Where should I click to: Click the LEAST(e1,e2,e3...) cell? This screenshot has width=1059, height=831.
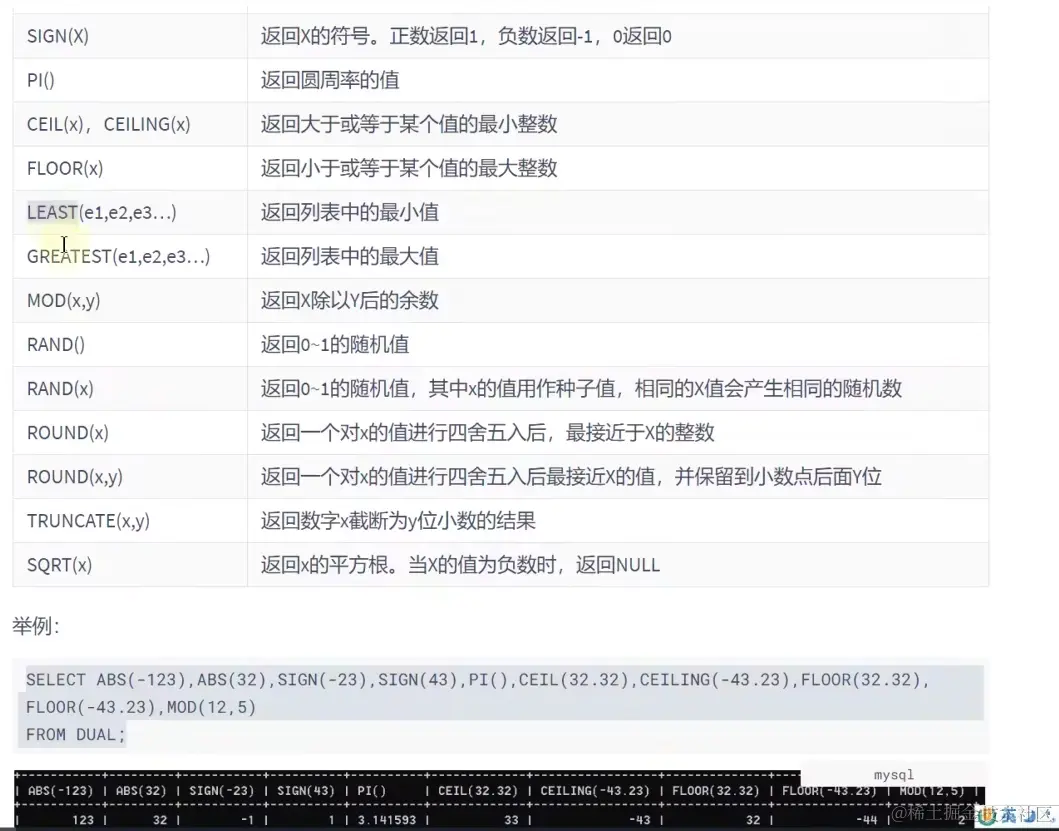pos(130,212)
